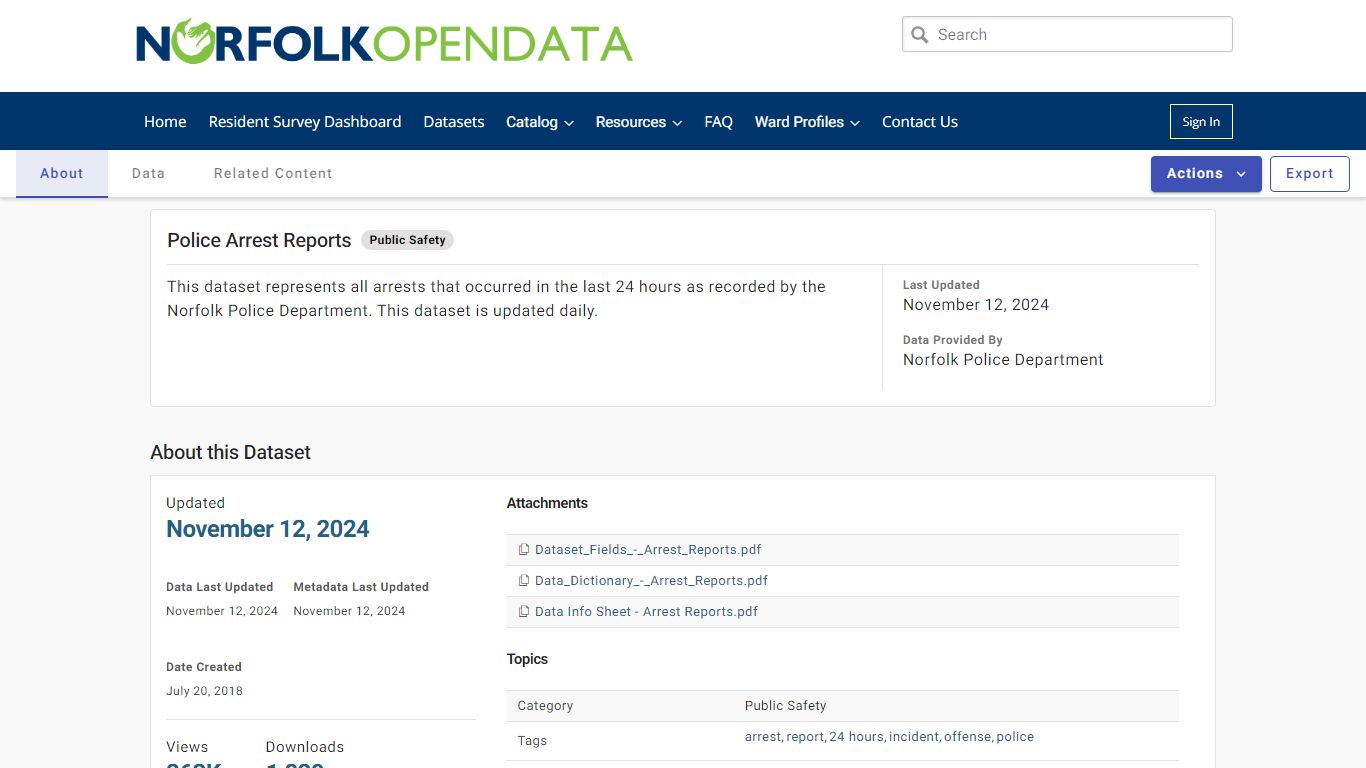The image size is (1366, 768).
Task: Click the document icon beside Data Info Sheet
Action: pyautogui.click(x=524, y=612)
